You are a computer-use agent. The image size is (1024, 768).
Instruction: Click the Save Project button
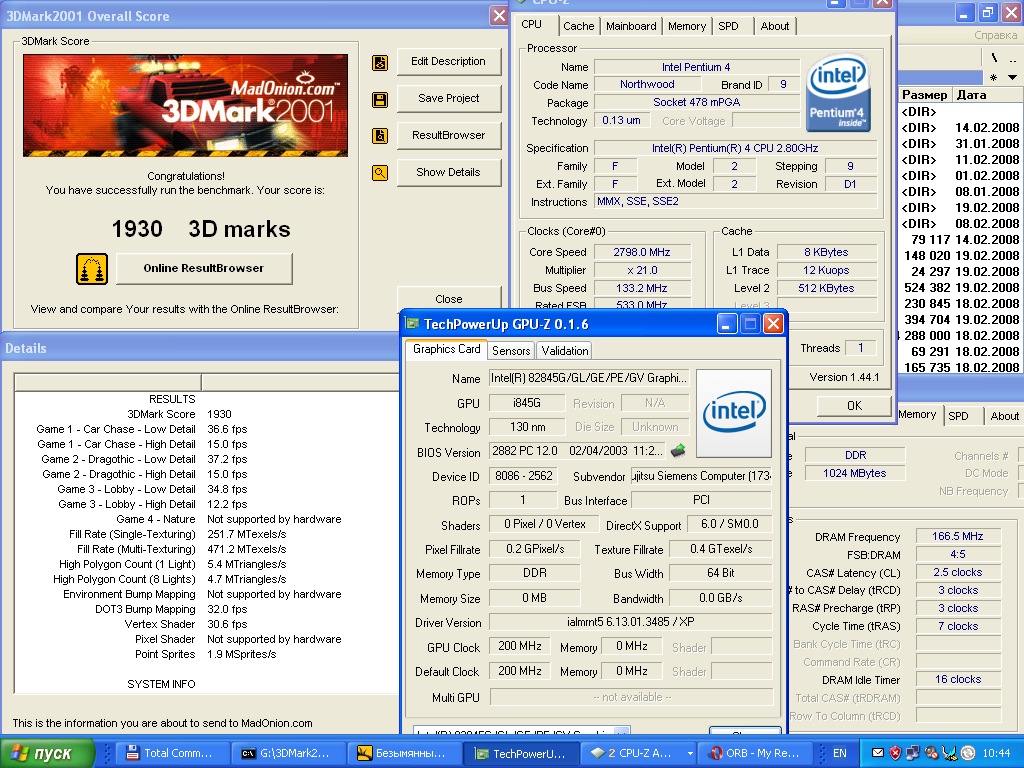click(449, 99)
